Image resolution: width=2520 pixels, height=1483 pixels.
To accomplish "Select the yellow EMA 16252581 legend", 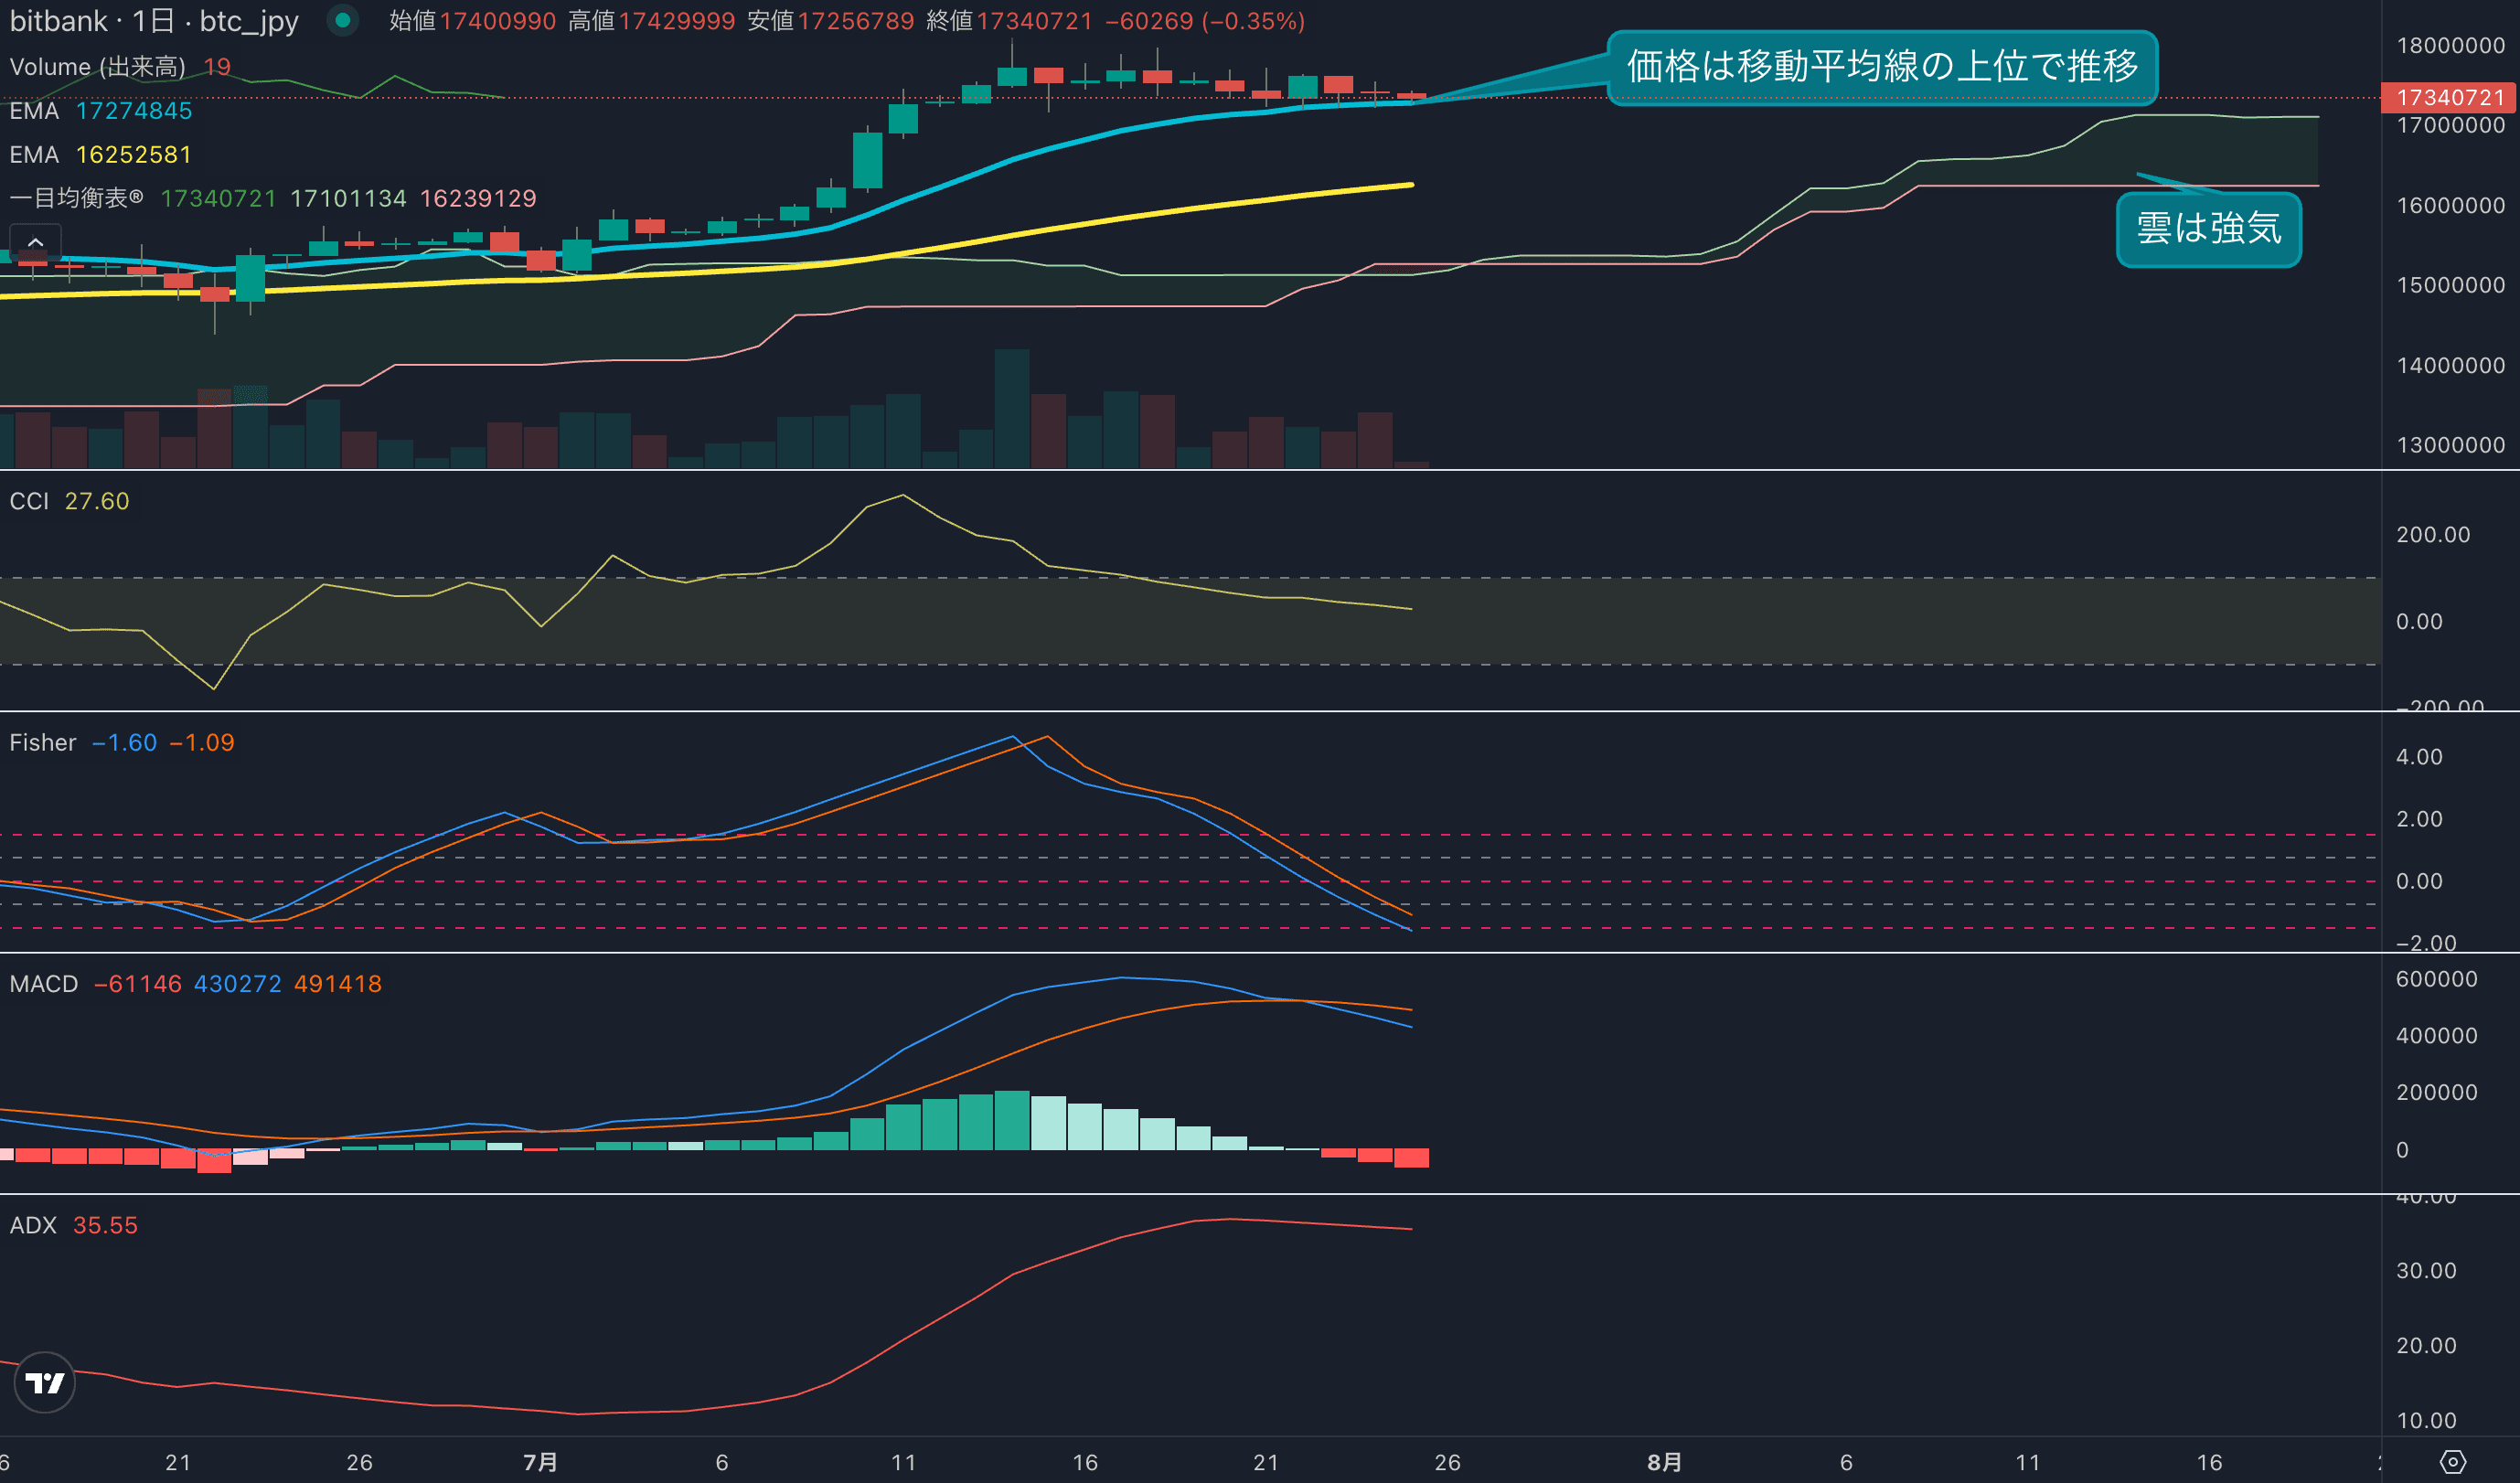I will (x=100, y=155).
